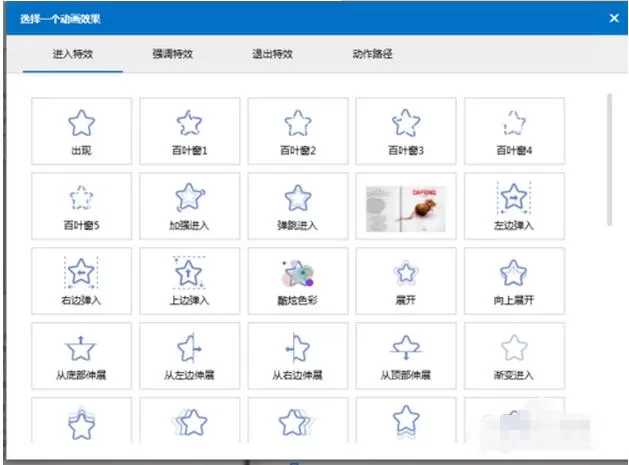Select the 百叶窗4 effect card

coord(514,131)
